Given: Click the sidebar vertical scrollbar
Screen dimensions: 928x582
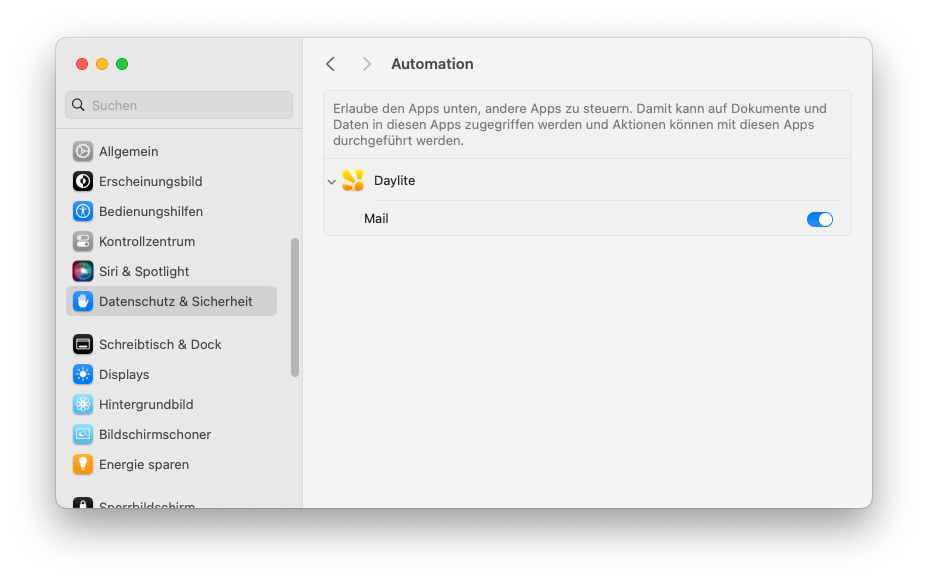Looking at the screenshot, I should point(295,307).
